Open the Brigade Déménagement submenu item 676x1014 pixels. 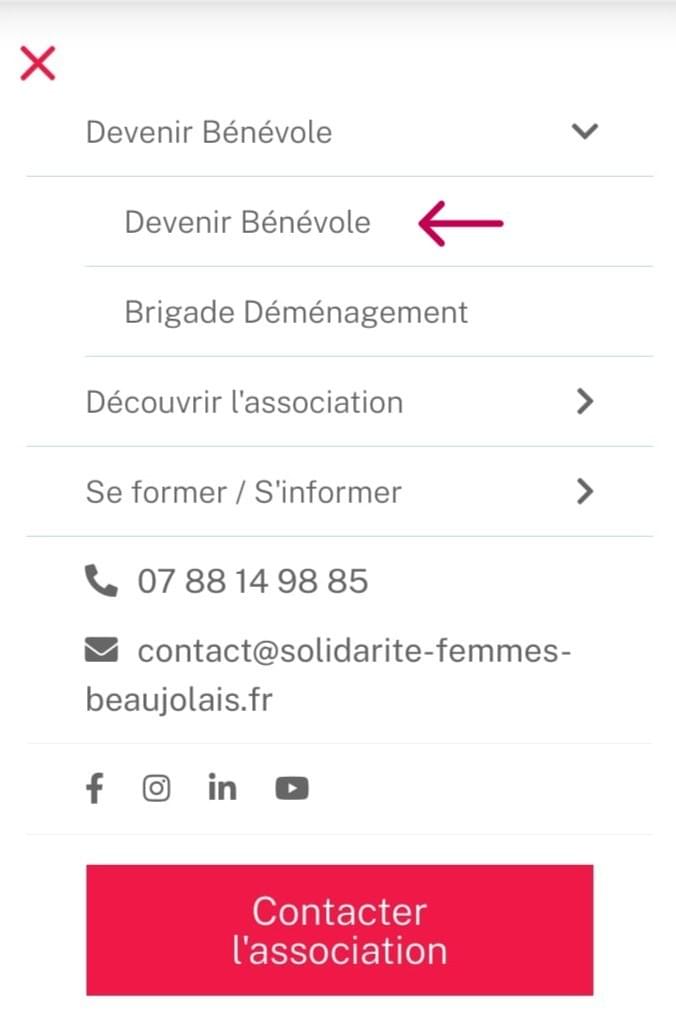(296, 312)
